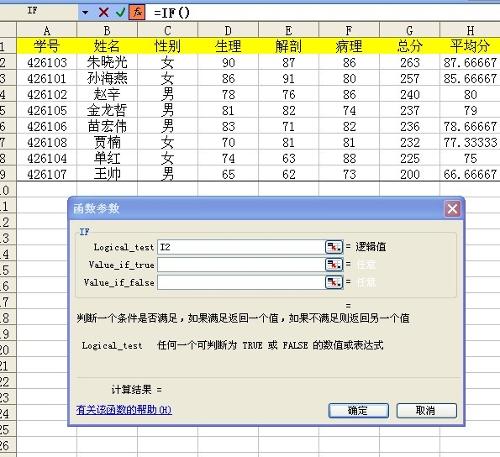500x457 pixels.
Task: Collapse dialog via Value_if_true range selector icon
Action: (x=334, y=265)
